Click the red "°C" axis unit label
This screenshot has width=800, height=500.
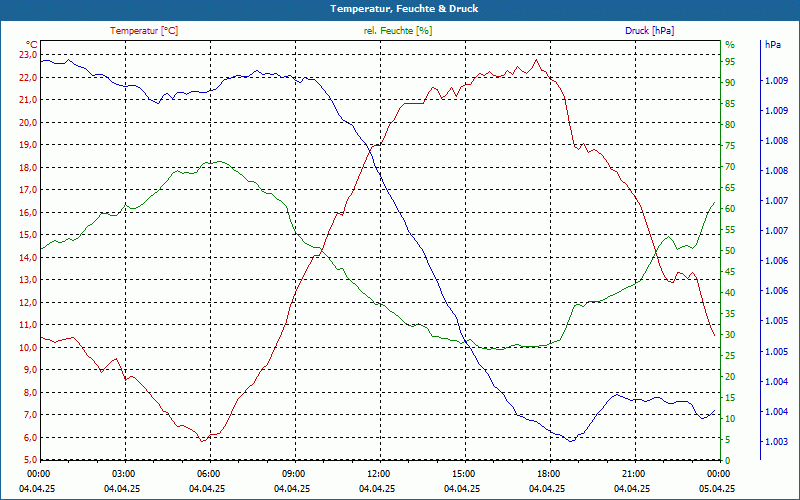[x=32, y=45]
